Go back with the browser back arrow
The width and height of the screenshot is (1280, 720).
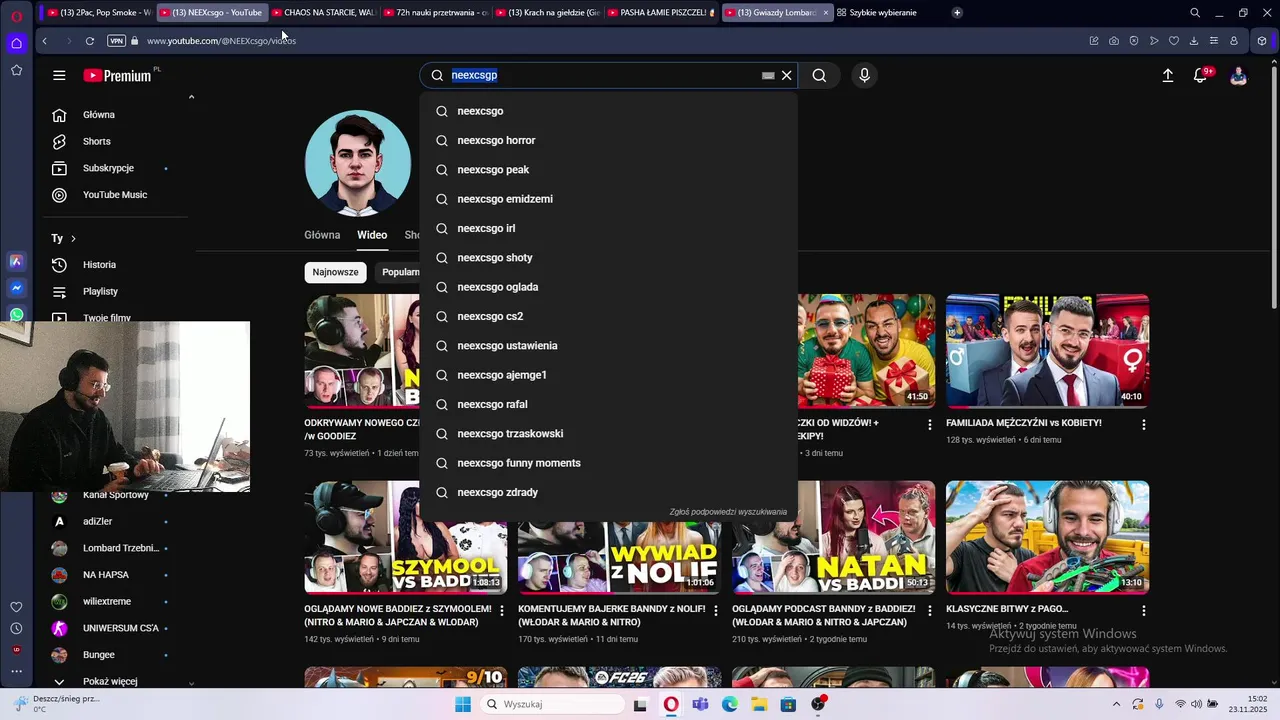45,41
